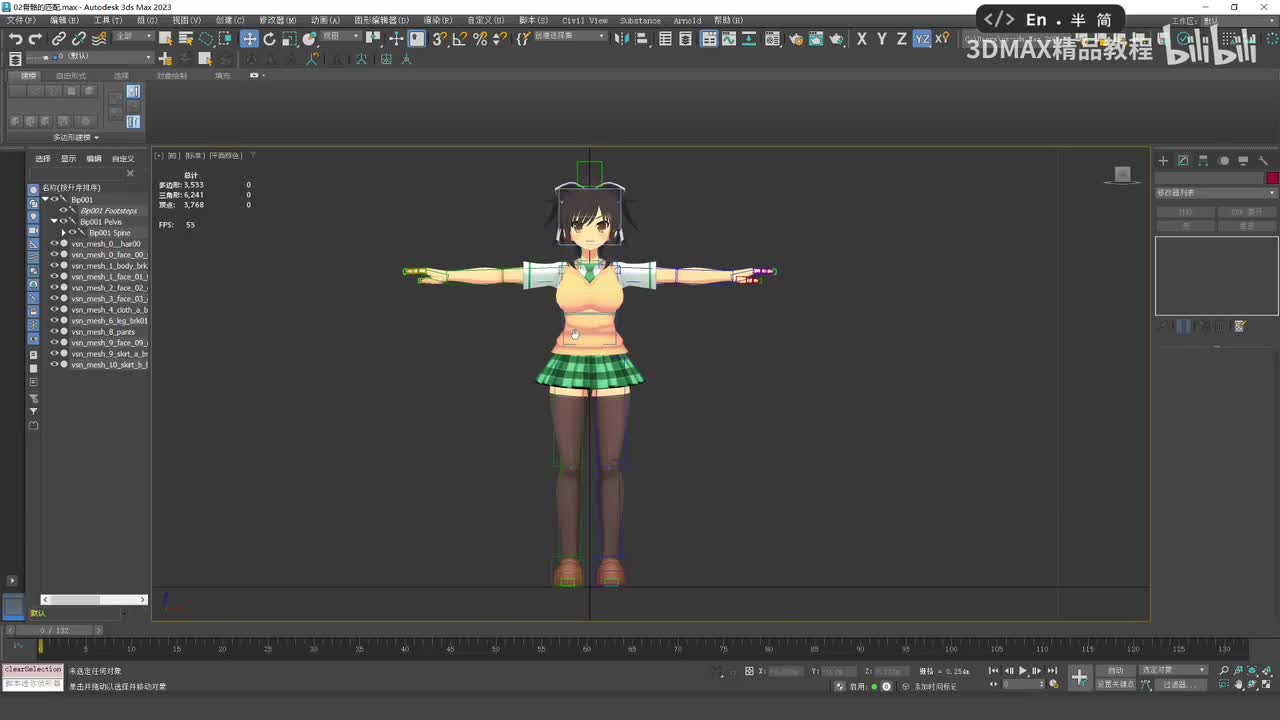Restrict the axis to X
This screenshot has width=1280, height=720.
(x=862, y=39)
